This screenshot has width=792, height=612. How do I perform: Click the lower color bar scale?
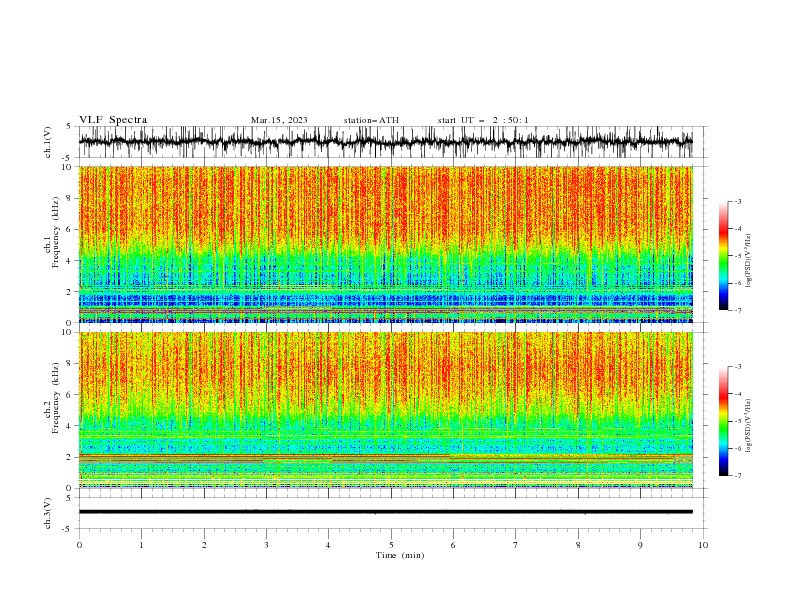tap(723, 421)
